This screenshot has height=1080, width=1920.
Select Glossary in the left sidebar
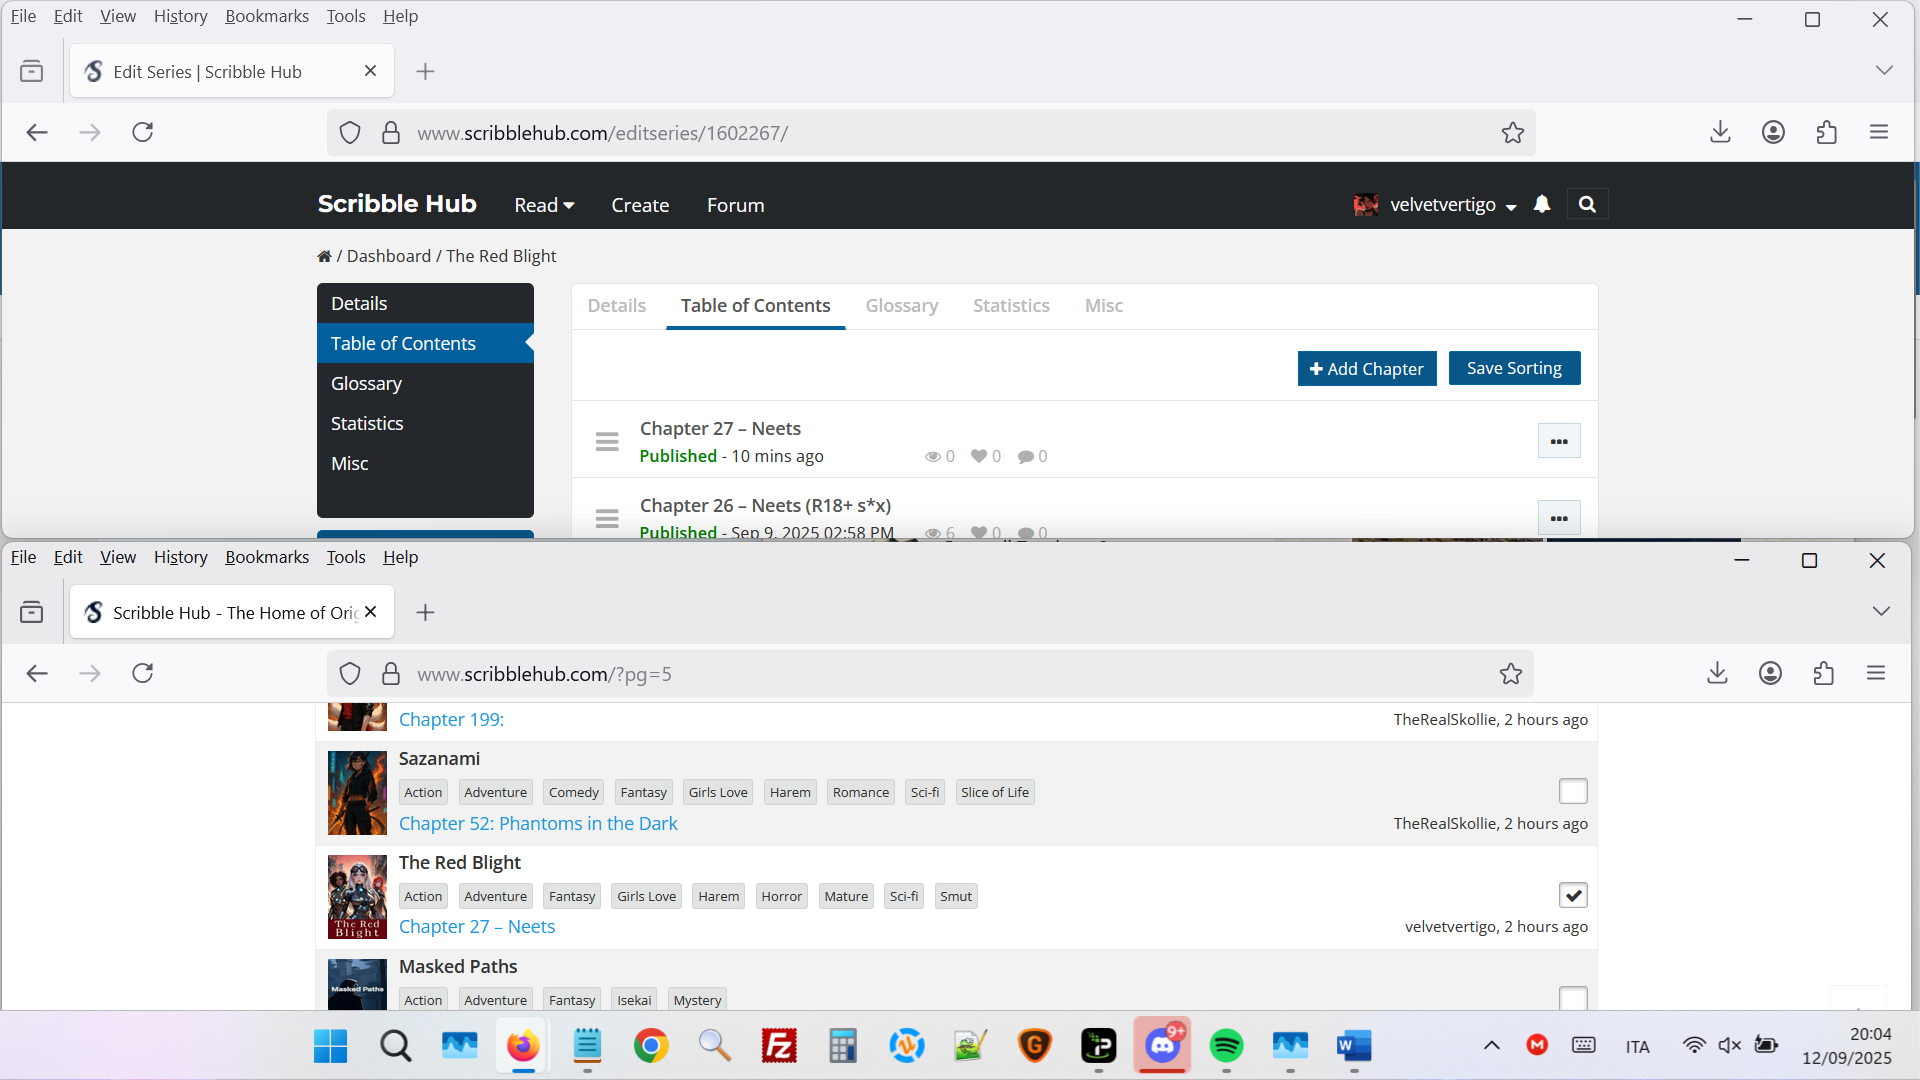click(x=366, y=384)
